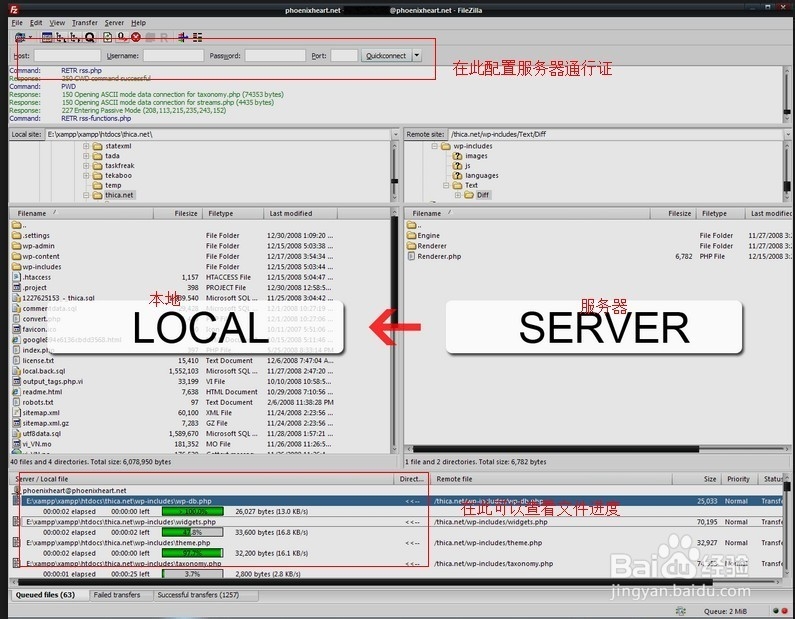Select the remote languages folder icon
The height and width of the screenshot is (619, 795).
[457, 175]
